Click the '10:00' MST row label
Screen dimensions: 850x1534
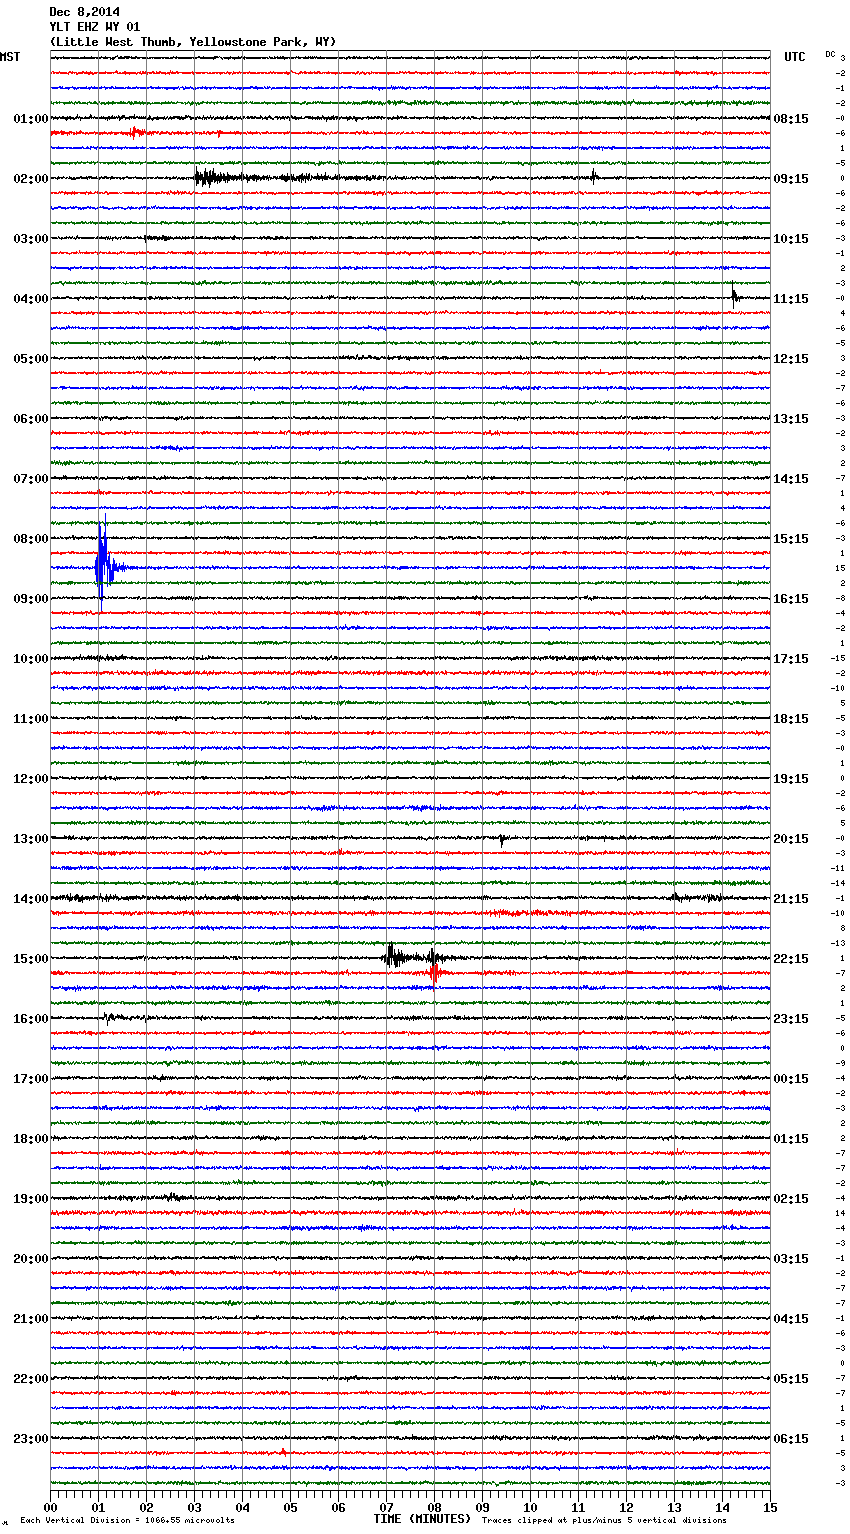coord(30,659)
